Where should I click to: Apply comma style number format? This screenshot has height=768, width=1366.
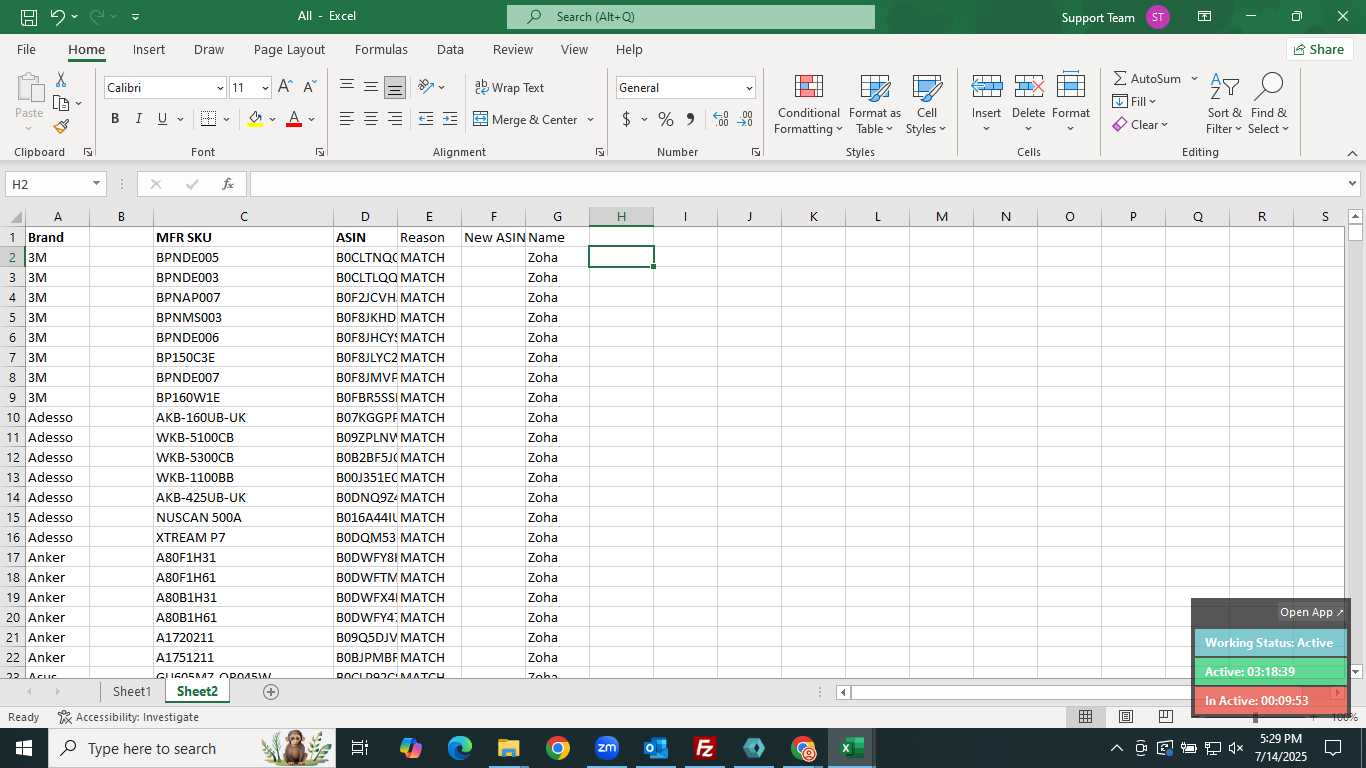tap(690, 119)
